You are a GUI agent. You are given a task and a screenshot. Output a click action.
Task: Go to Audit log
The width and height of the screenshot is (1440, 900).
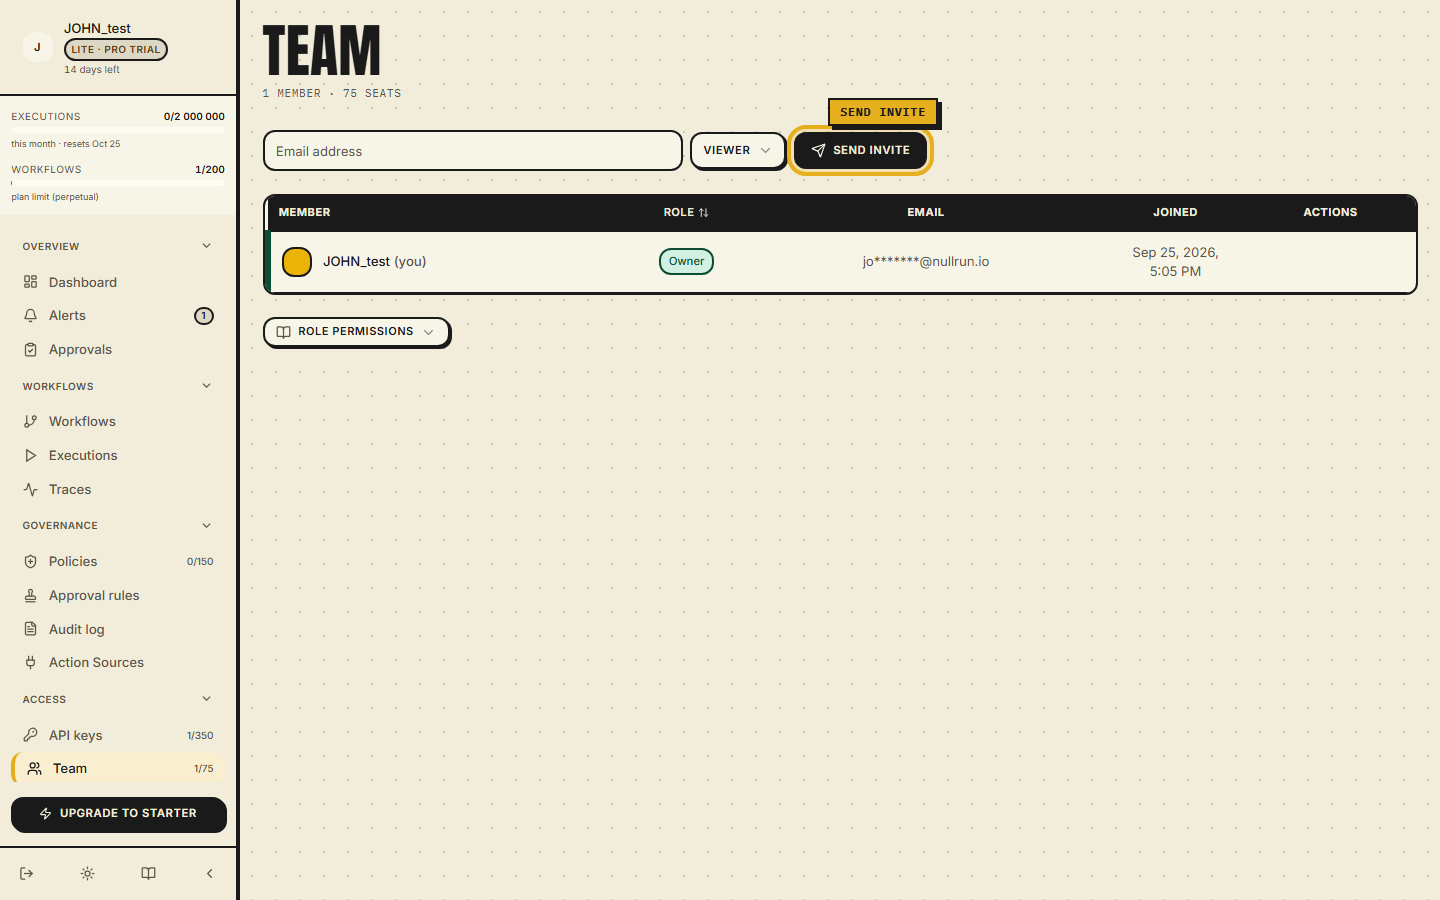118,629
